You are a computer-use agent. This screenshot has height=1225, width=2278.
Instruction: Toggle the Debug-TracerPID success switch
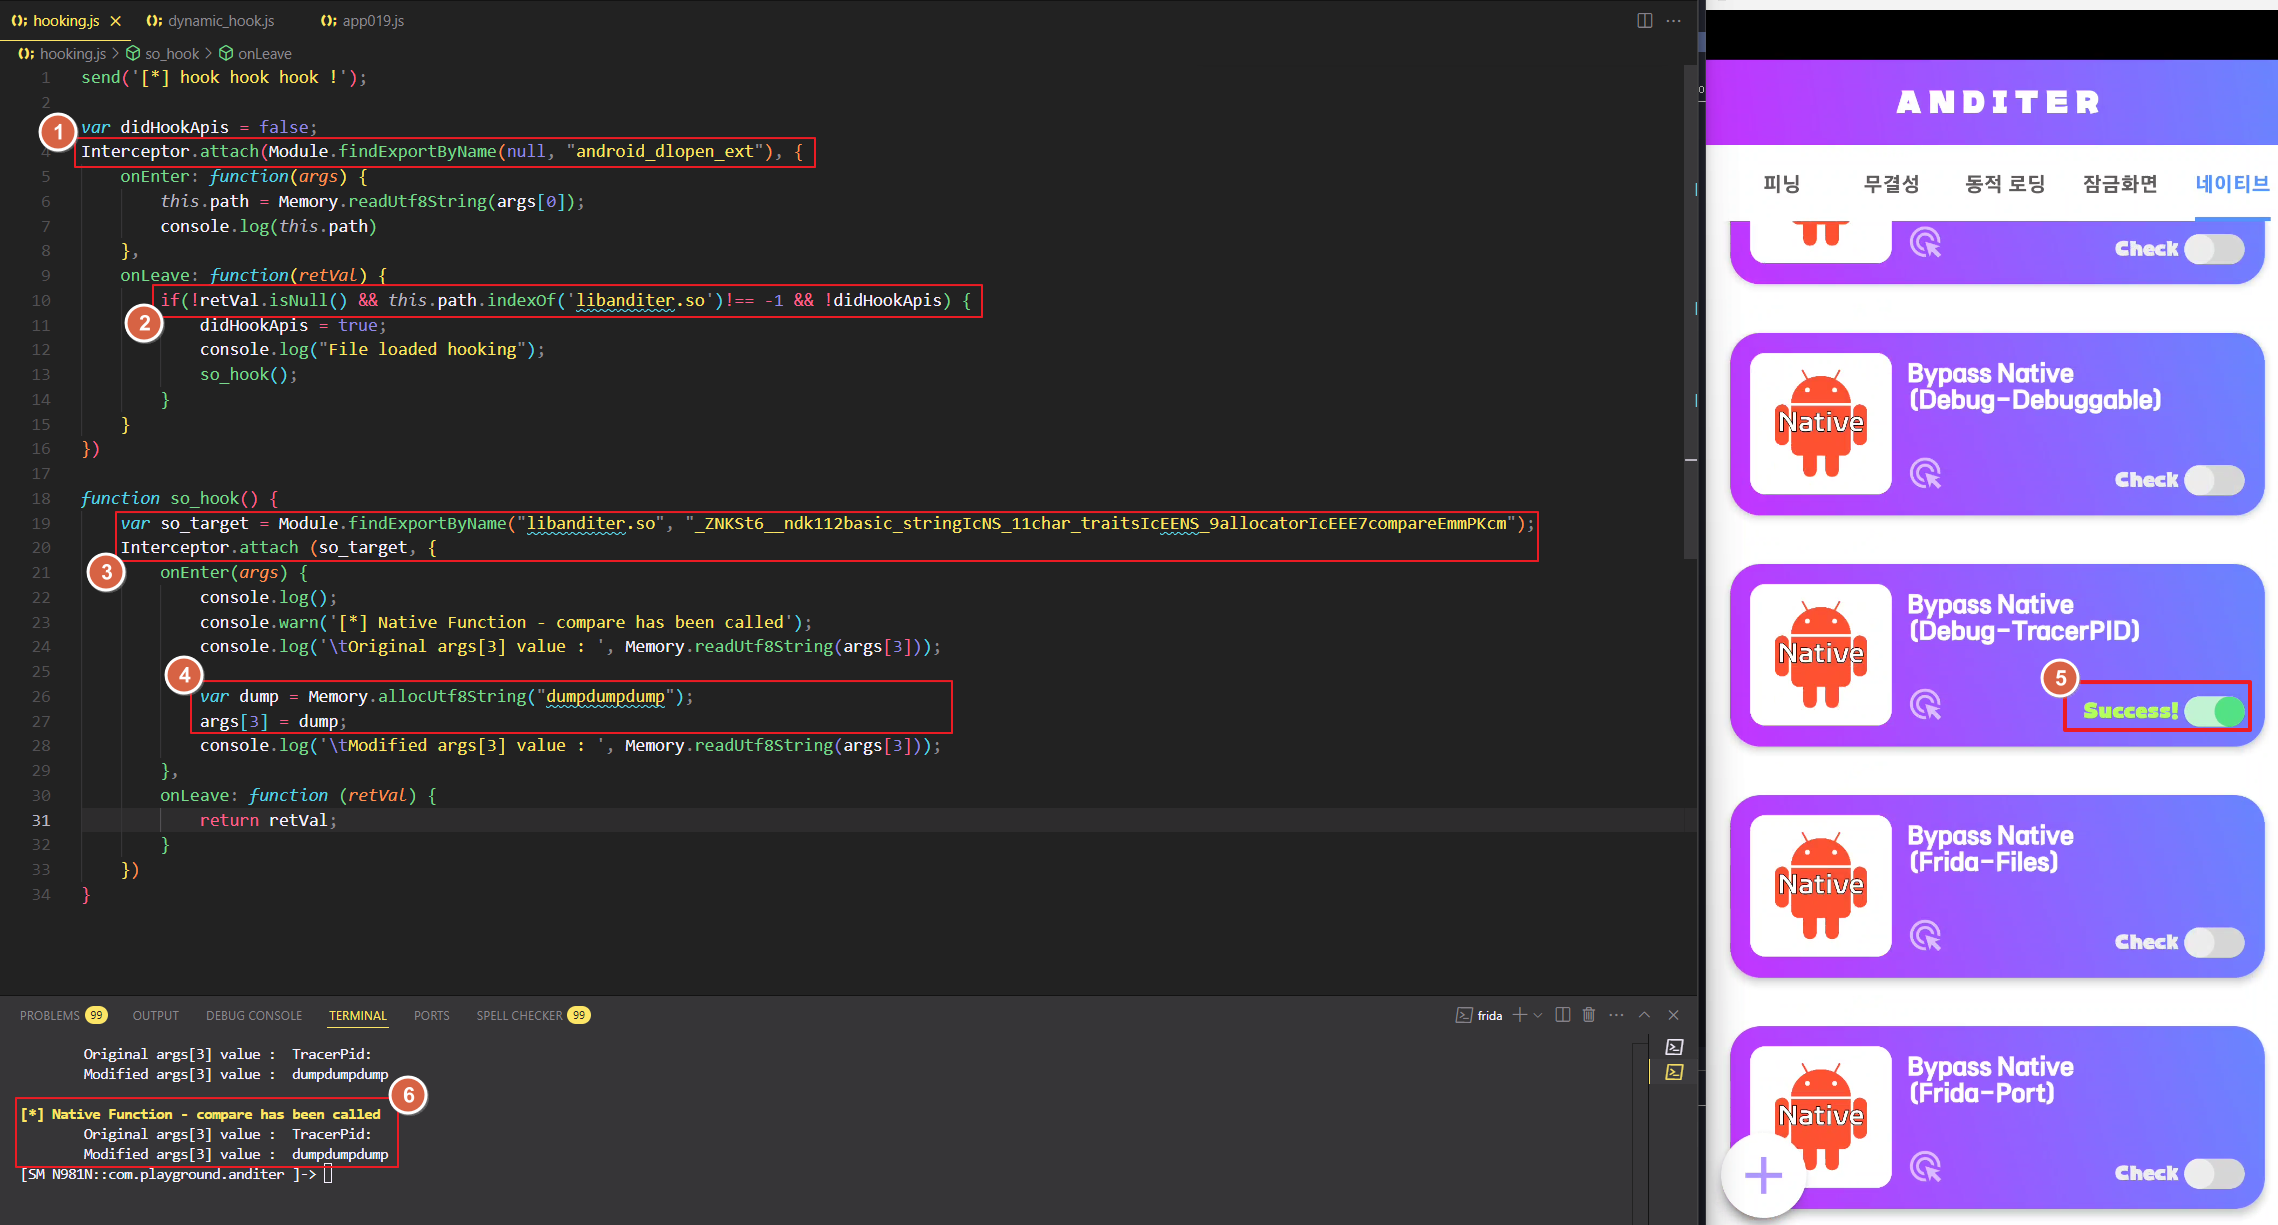tap(2215, 711)
